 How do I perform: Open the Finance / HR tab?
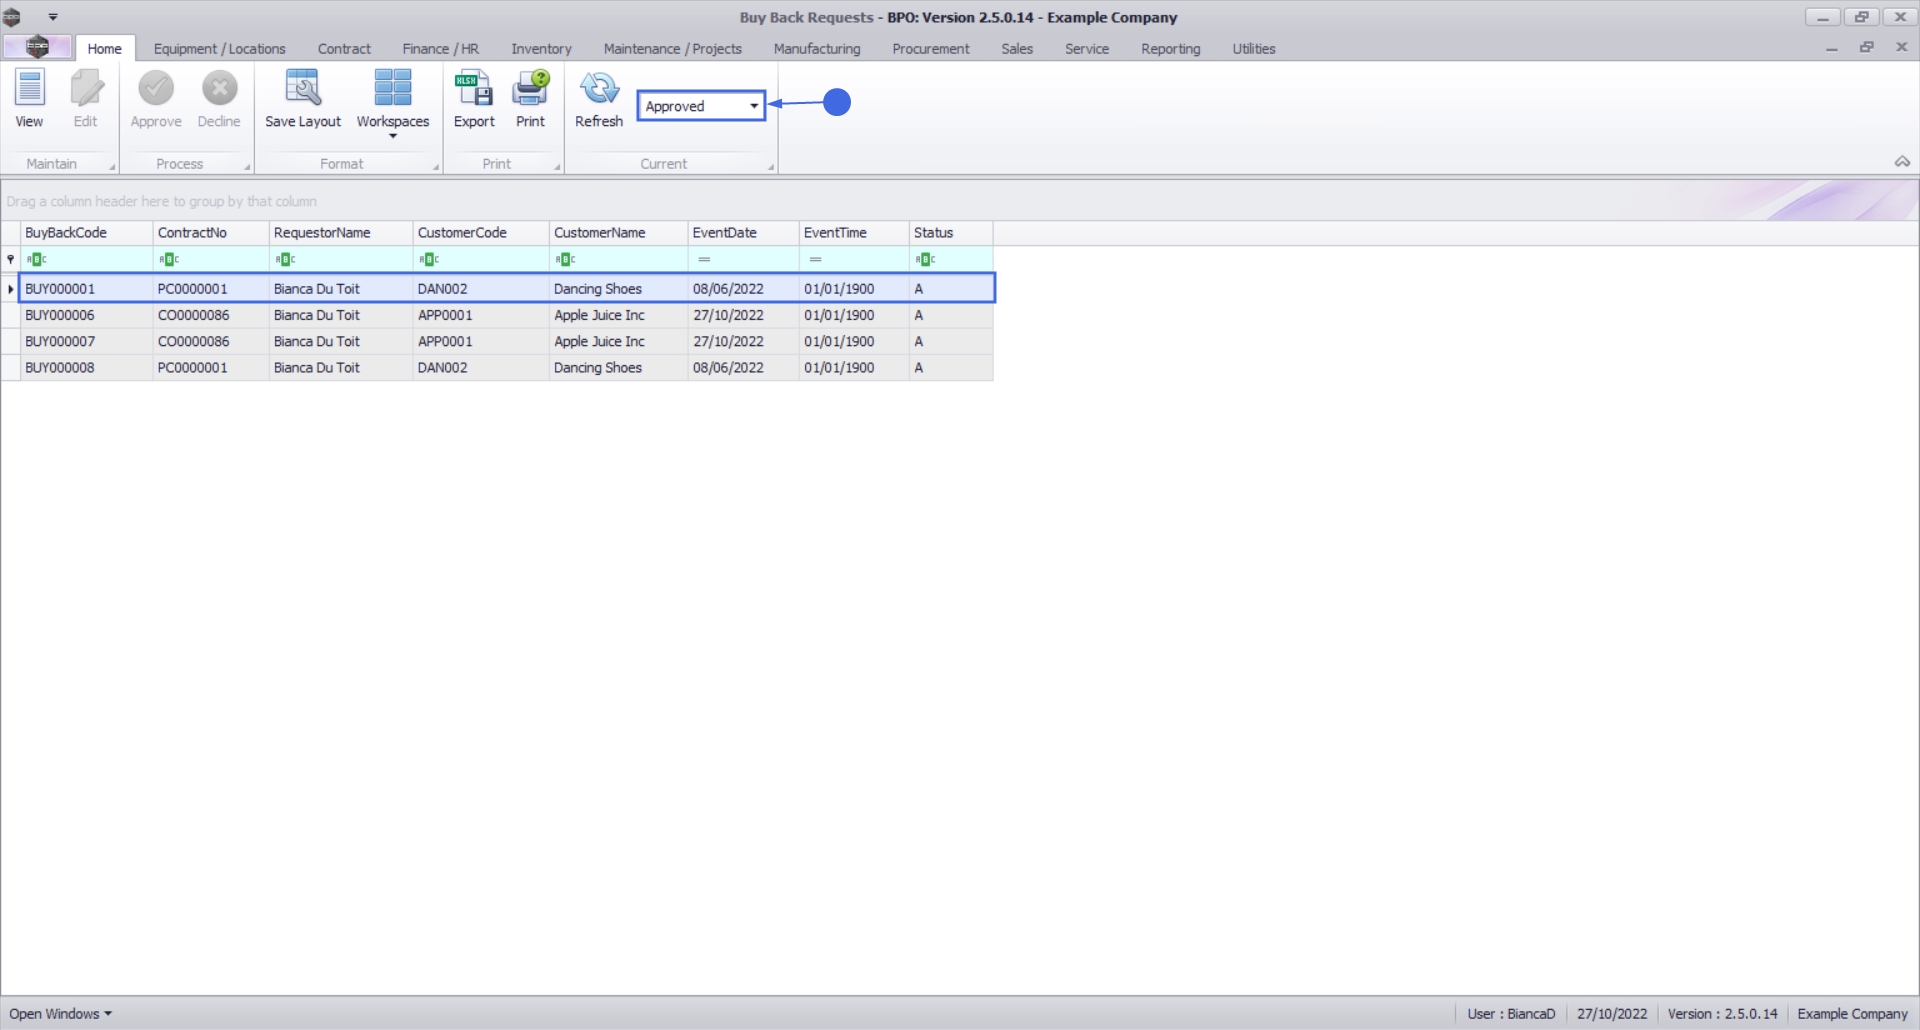tap(440, 48)
